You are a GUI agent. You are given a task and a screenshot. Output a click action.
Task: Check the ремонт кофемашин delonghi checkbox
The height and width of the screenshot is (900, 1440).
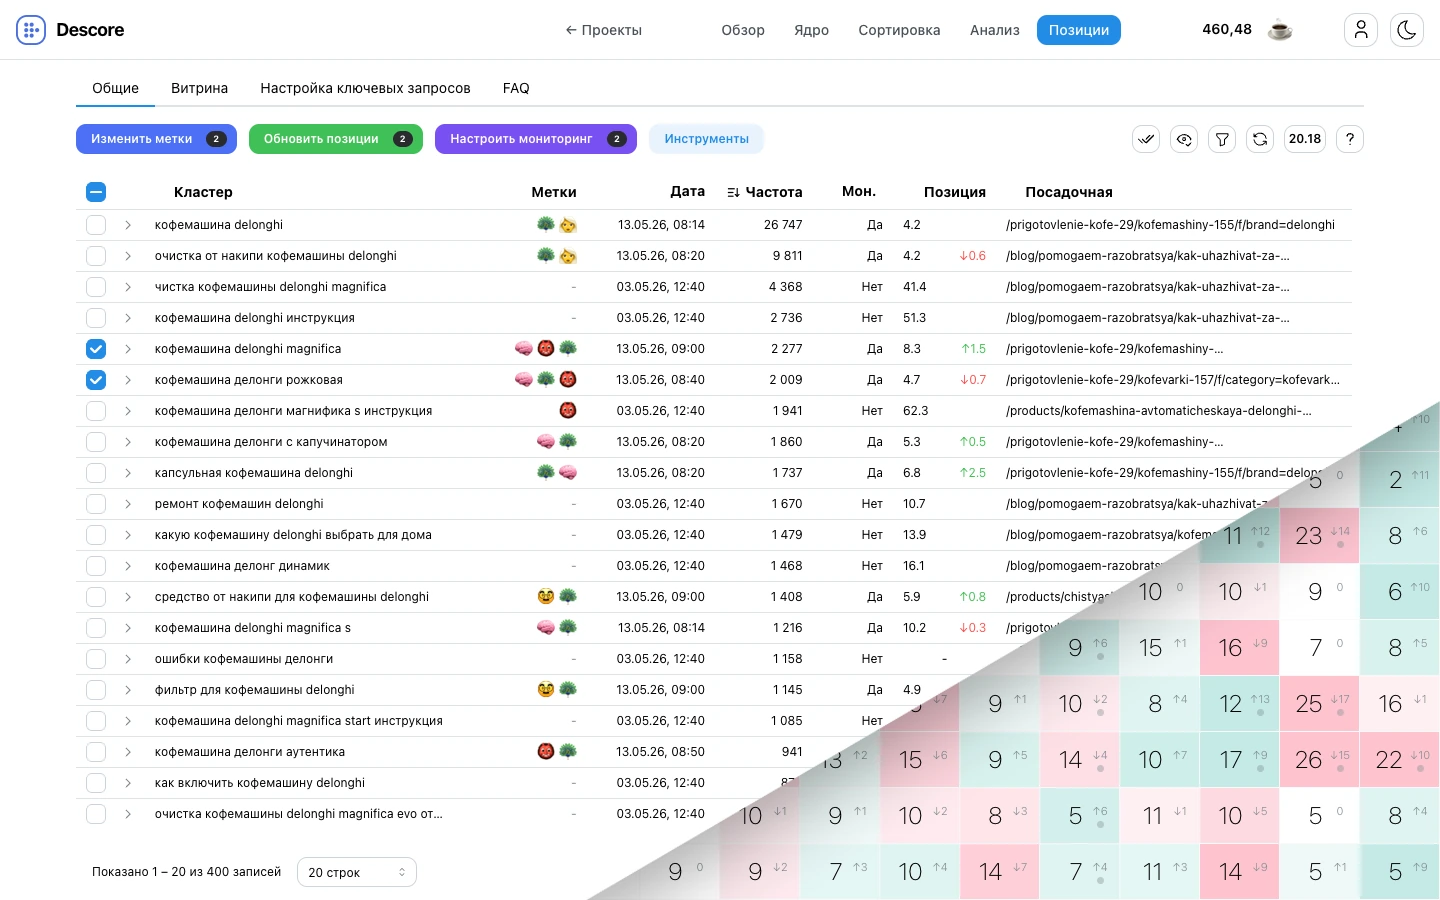[x=96, y=504]
